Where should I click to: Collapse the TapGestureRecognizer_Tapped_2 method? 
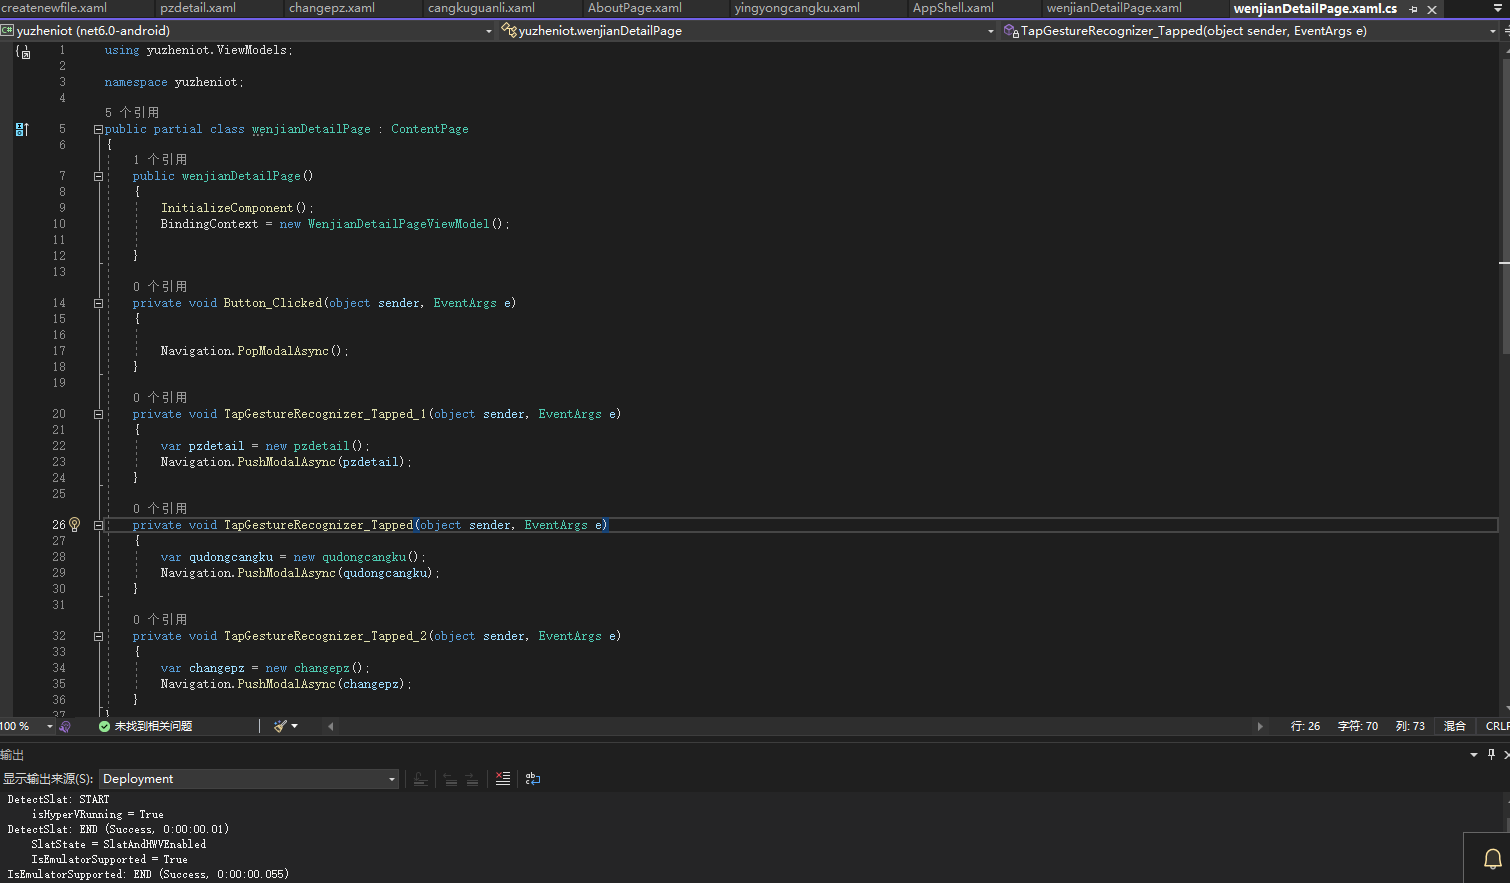(98, 636)
